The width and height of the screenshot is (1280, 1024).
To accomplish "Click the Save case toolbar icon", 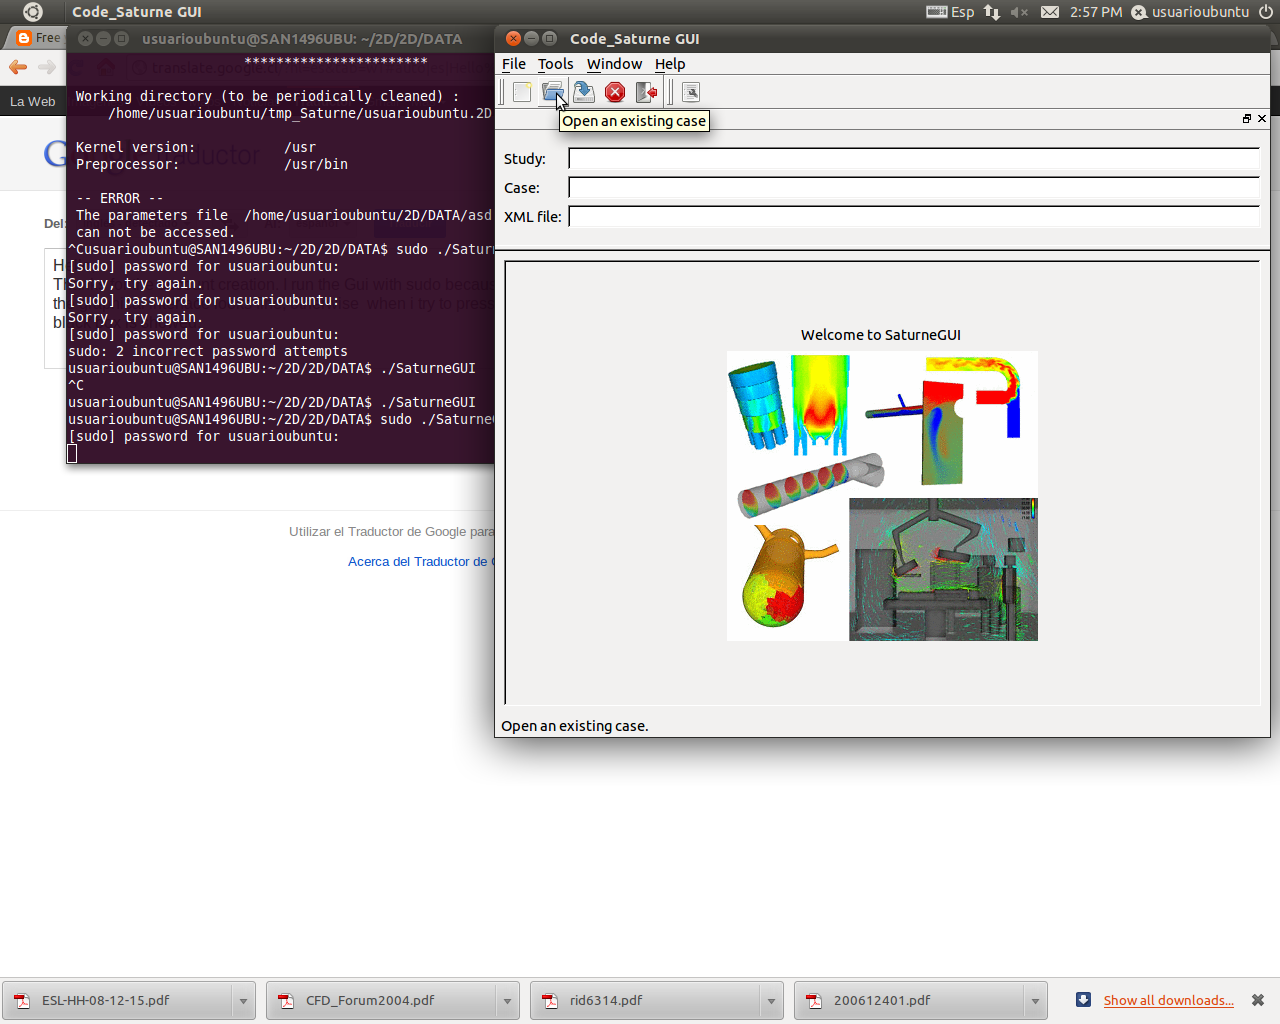I will [x=584, y=93].
